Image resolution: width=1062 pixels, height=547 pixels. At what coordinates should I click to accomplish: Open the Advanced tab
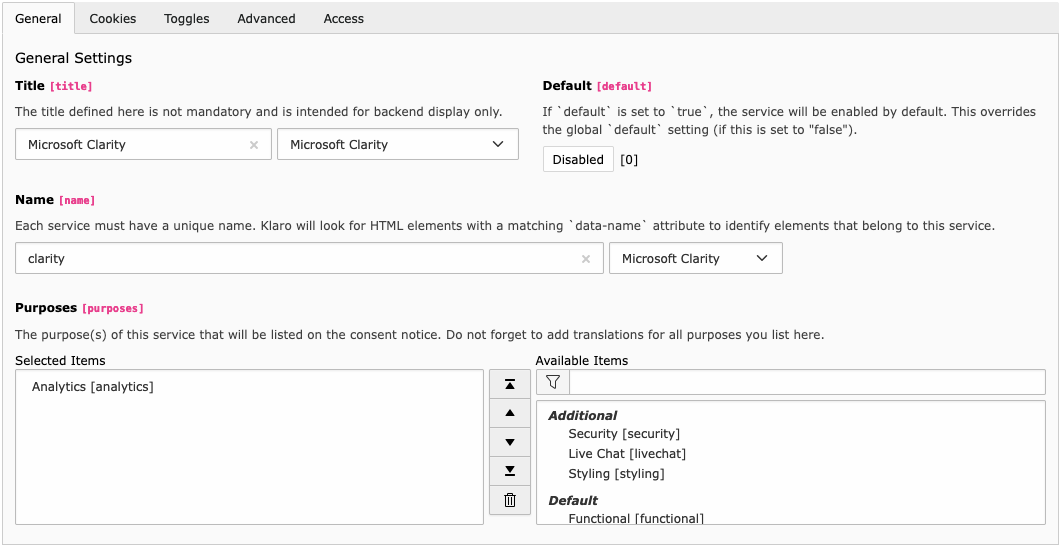266,18
